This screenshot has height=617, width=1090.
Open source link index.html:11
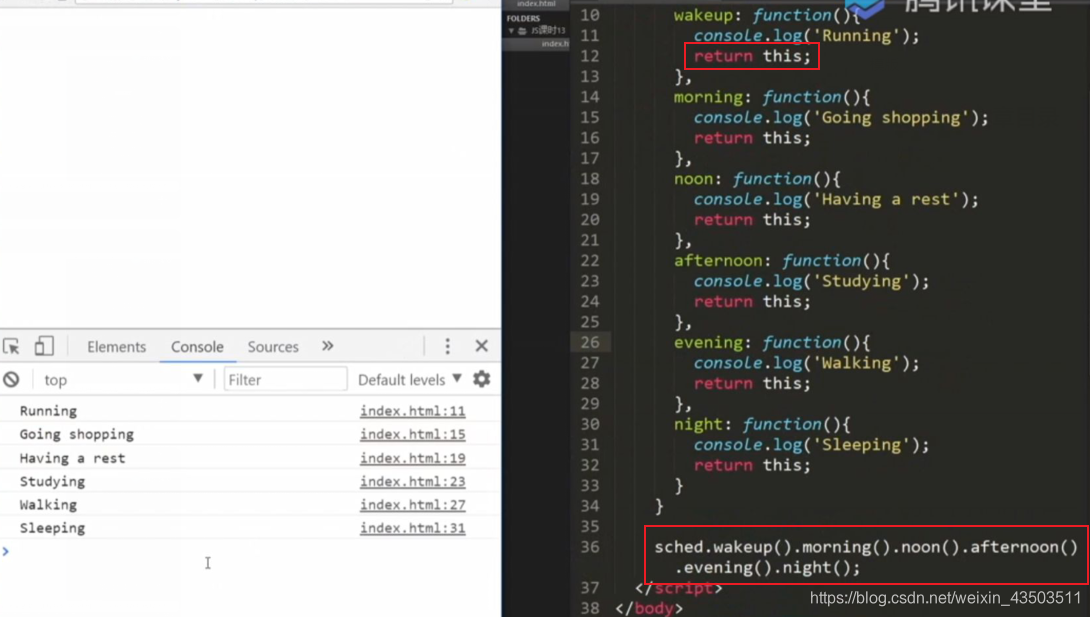coord(412,411)
